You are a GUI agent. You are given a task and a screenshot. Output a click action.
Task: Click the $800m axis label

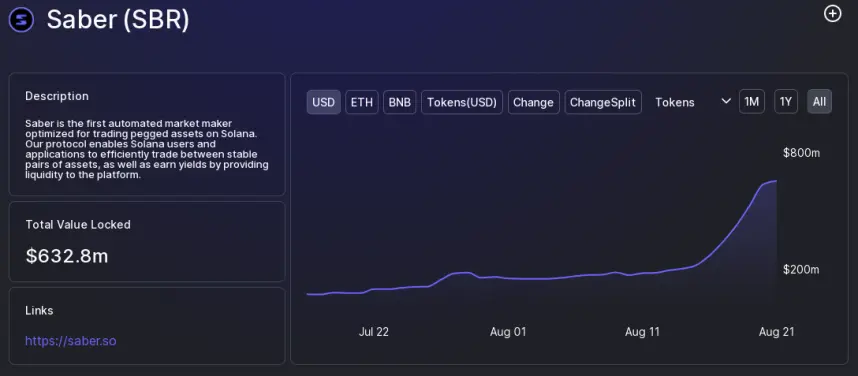802,153
